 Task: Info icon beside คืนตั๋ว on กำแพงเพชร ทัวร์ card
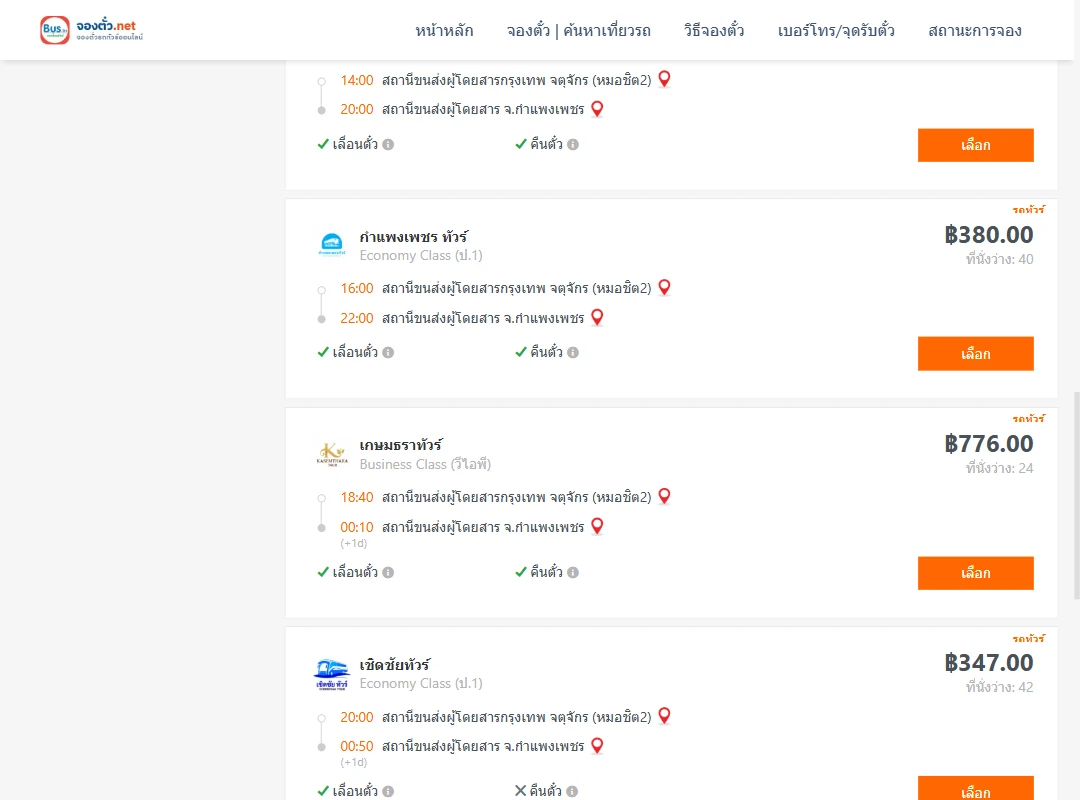click(x=573, y=353)
